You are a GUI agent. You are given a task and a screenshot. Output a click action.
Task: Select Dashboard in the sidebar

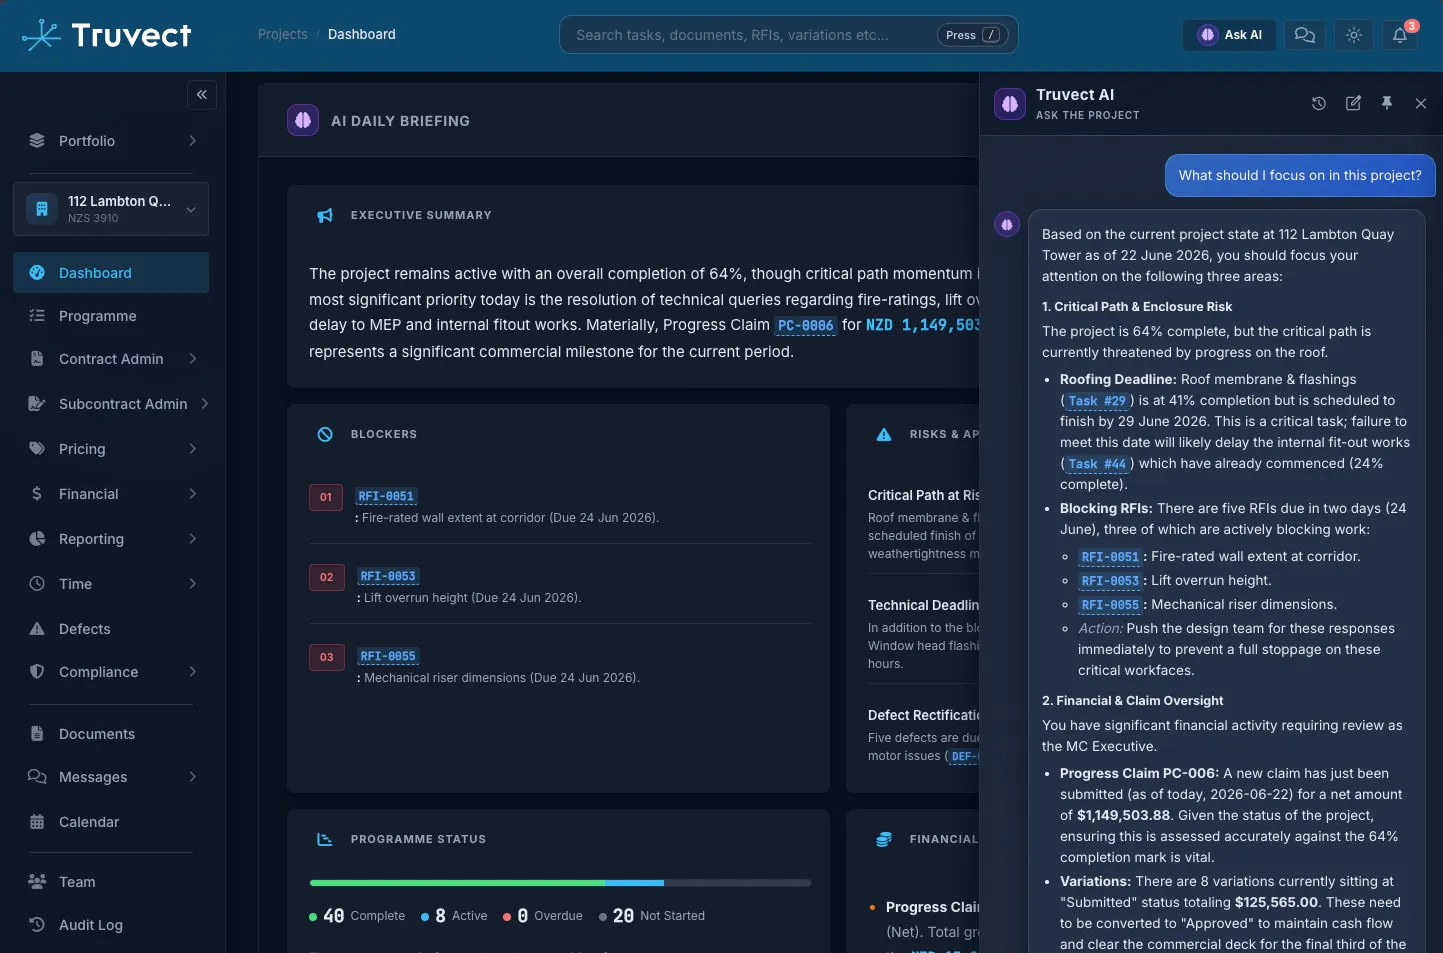click(111, 273)
